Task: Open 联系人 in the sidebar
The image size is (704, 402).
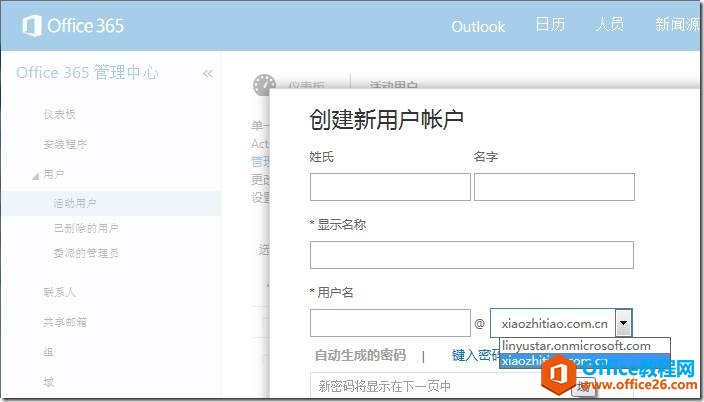Action: (59, 292)
